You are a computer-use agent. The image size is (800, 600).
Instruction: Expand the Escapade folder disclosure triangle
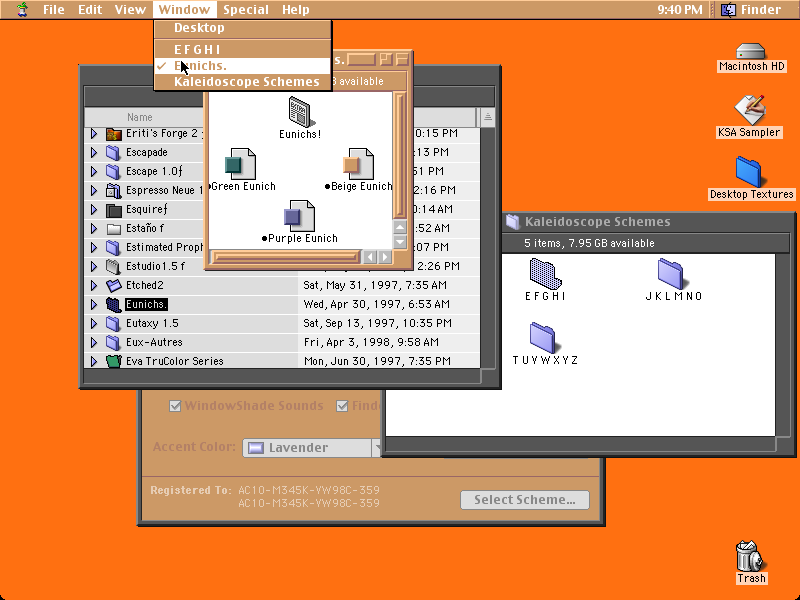pos(94,153)
